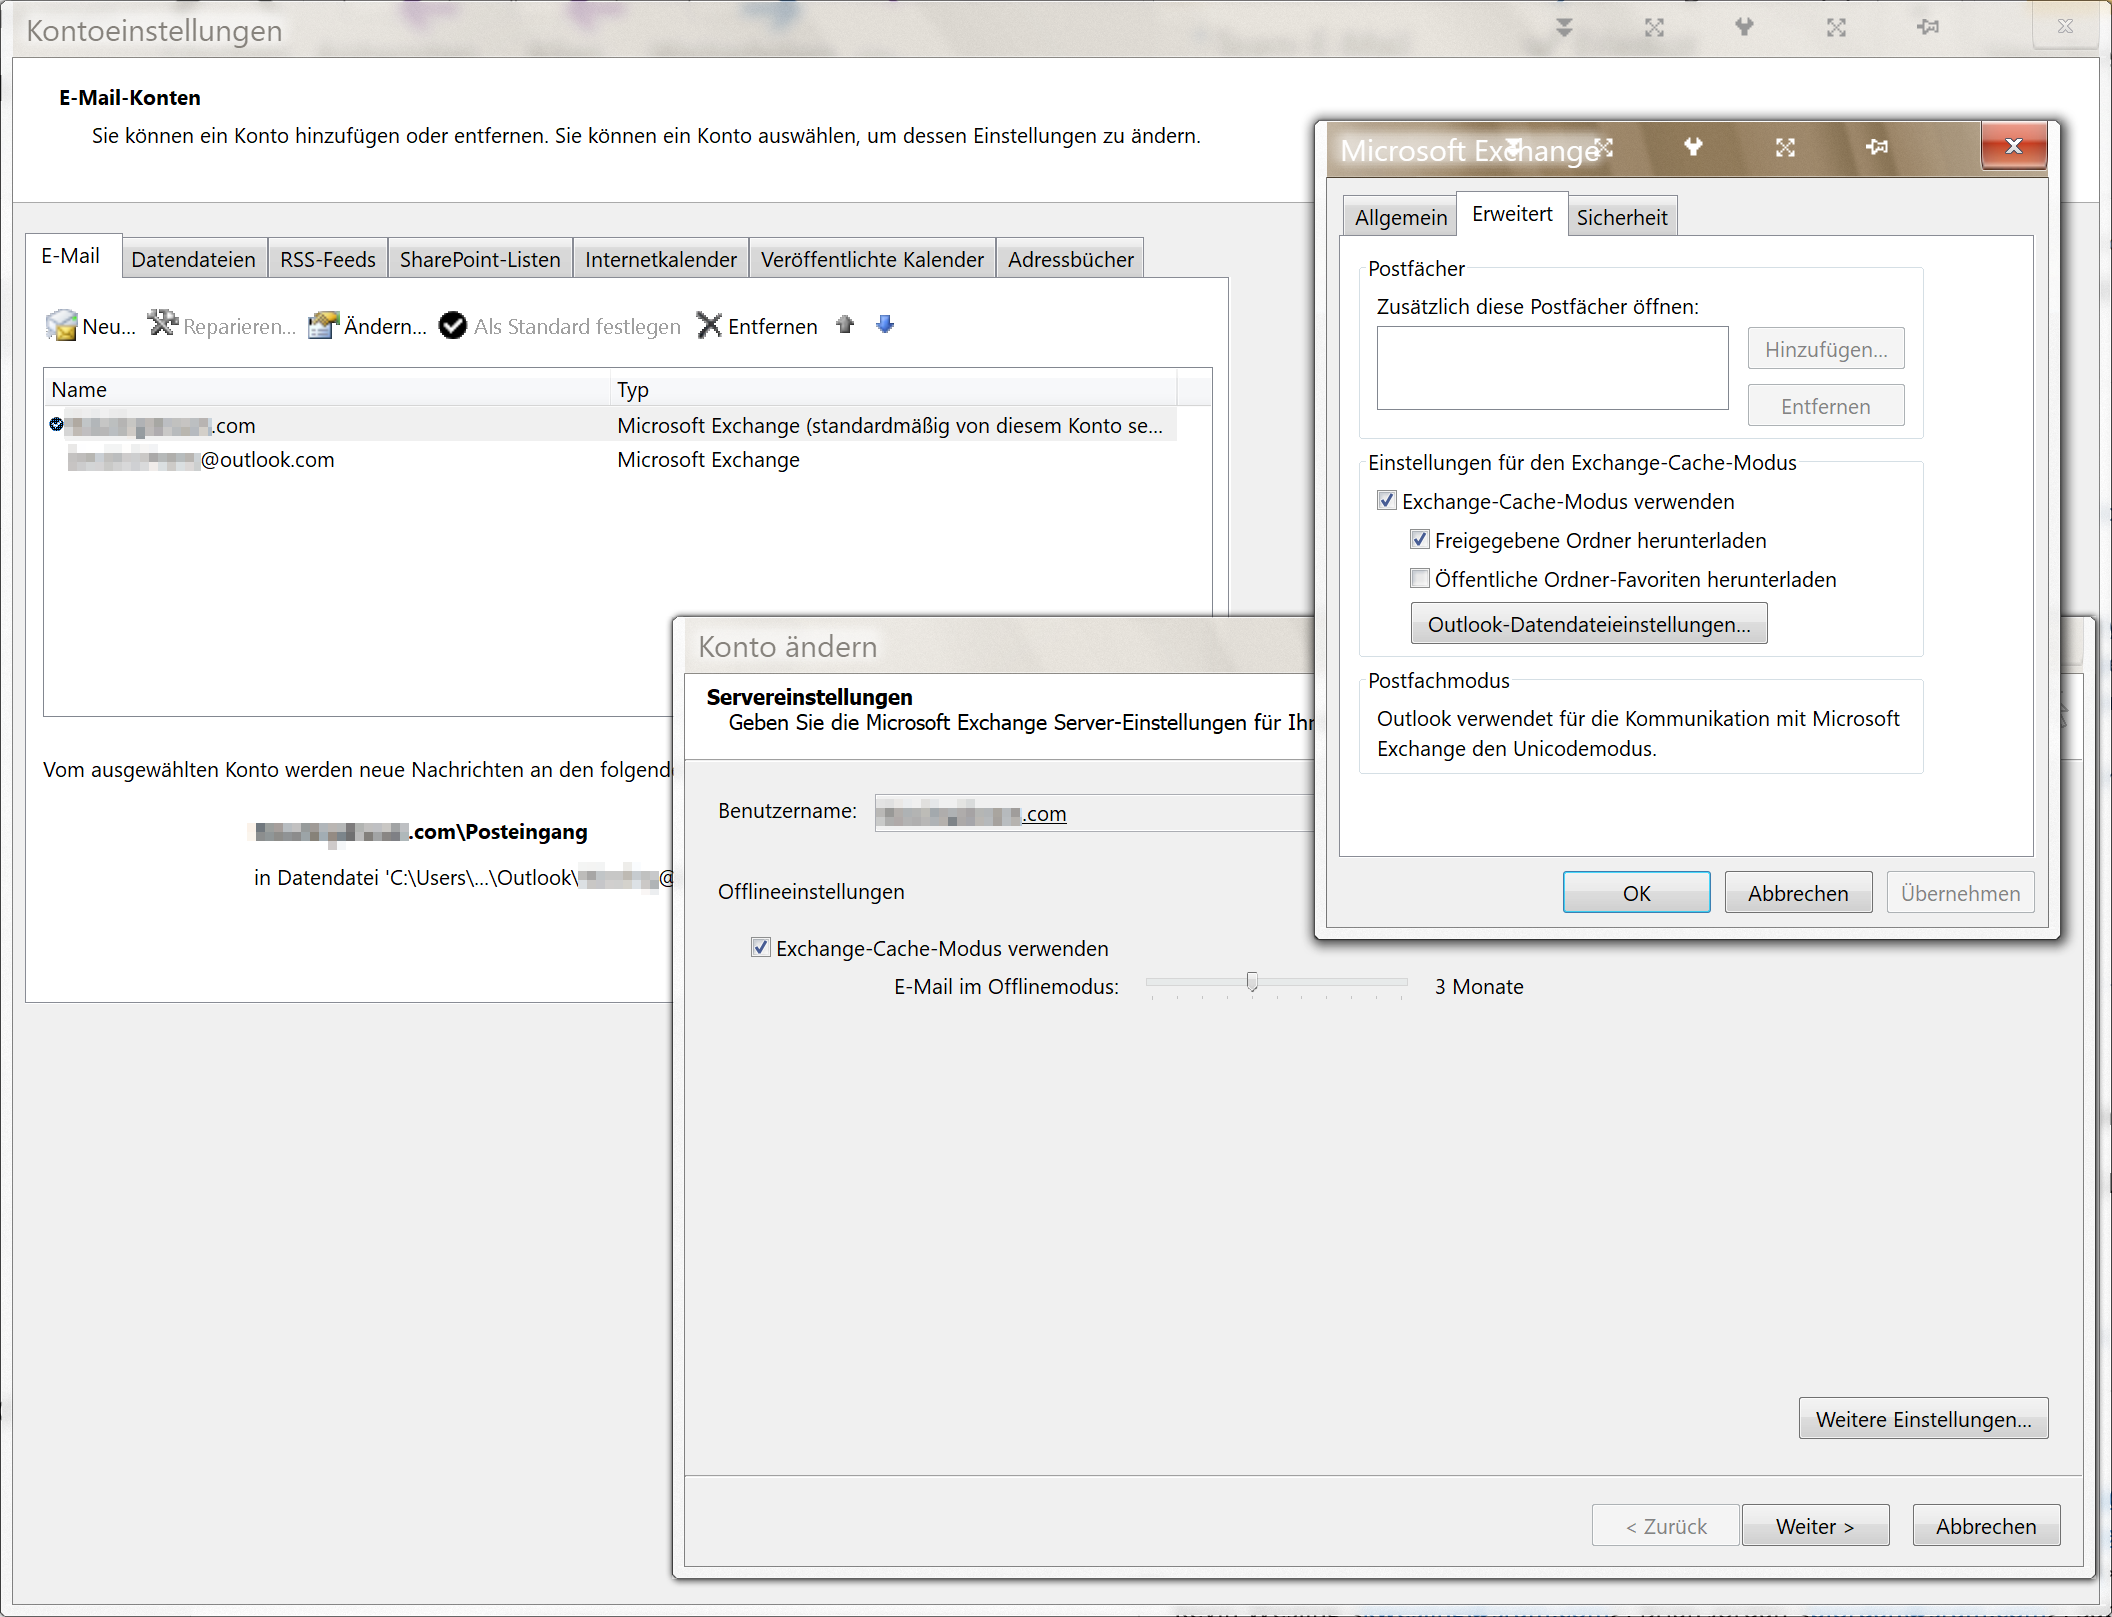The width and height of the screenshot is (2112, 1617).
Task: Click "Microsoft Exchange" type of outlook.com account
Action: click(708, 460)
